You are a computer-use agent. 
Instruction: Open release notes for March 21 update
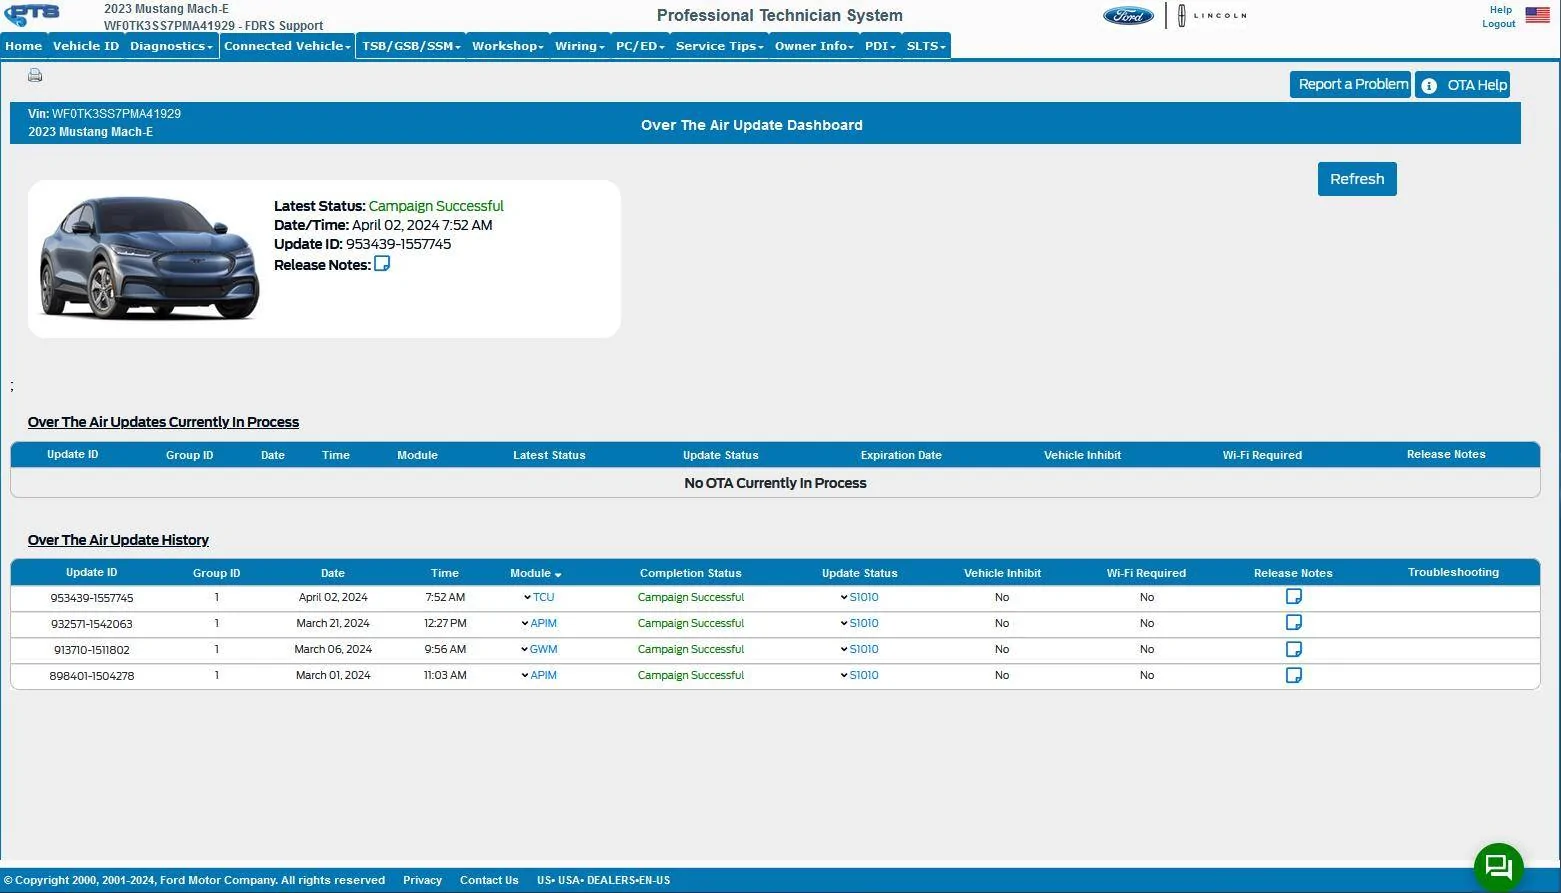[x=1293, y=623]
